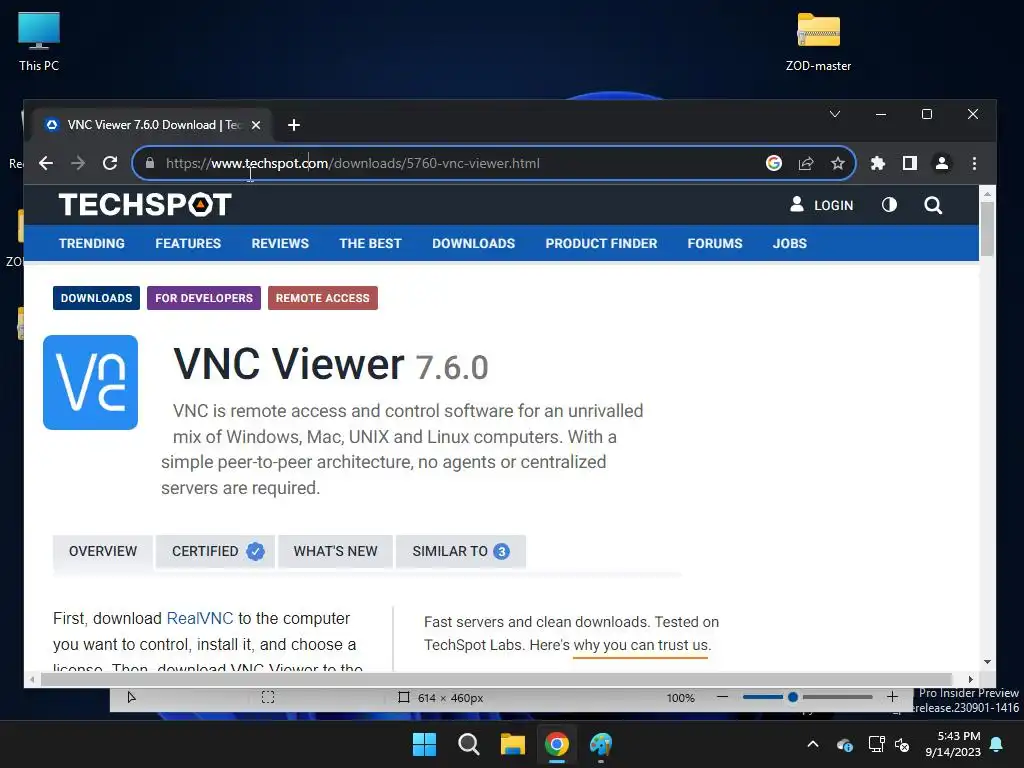Click the FOR DEVELOPERS tag
1024x768 pixels.
tap(204, 298)
